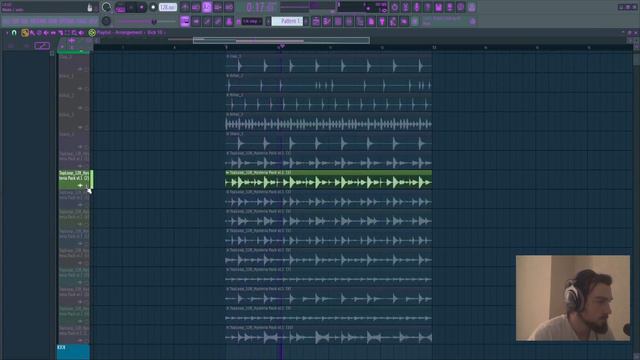The image size is (640, 360).
Task: Click 'Arrangement' in the playlist breadcrumb
Action: pyautogui.click(x=128, y=33)
